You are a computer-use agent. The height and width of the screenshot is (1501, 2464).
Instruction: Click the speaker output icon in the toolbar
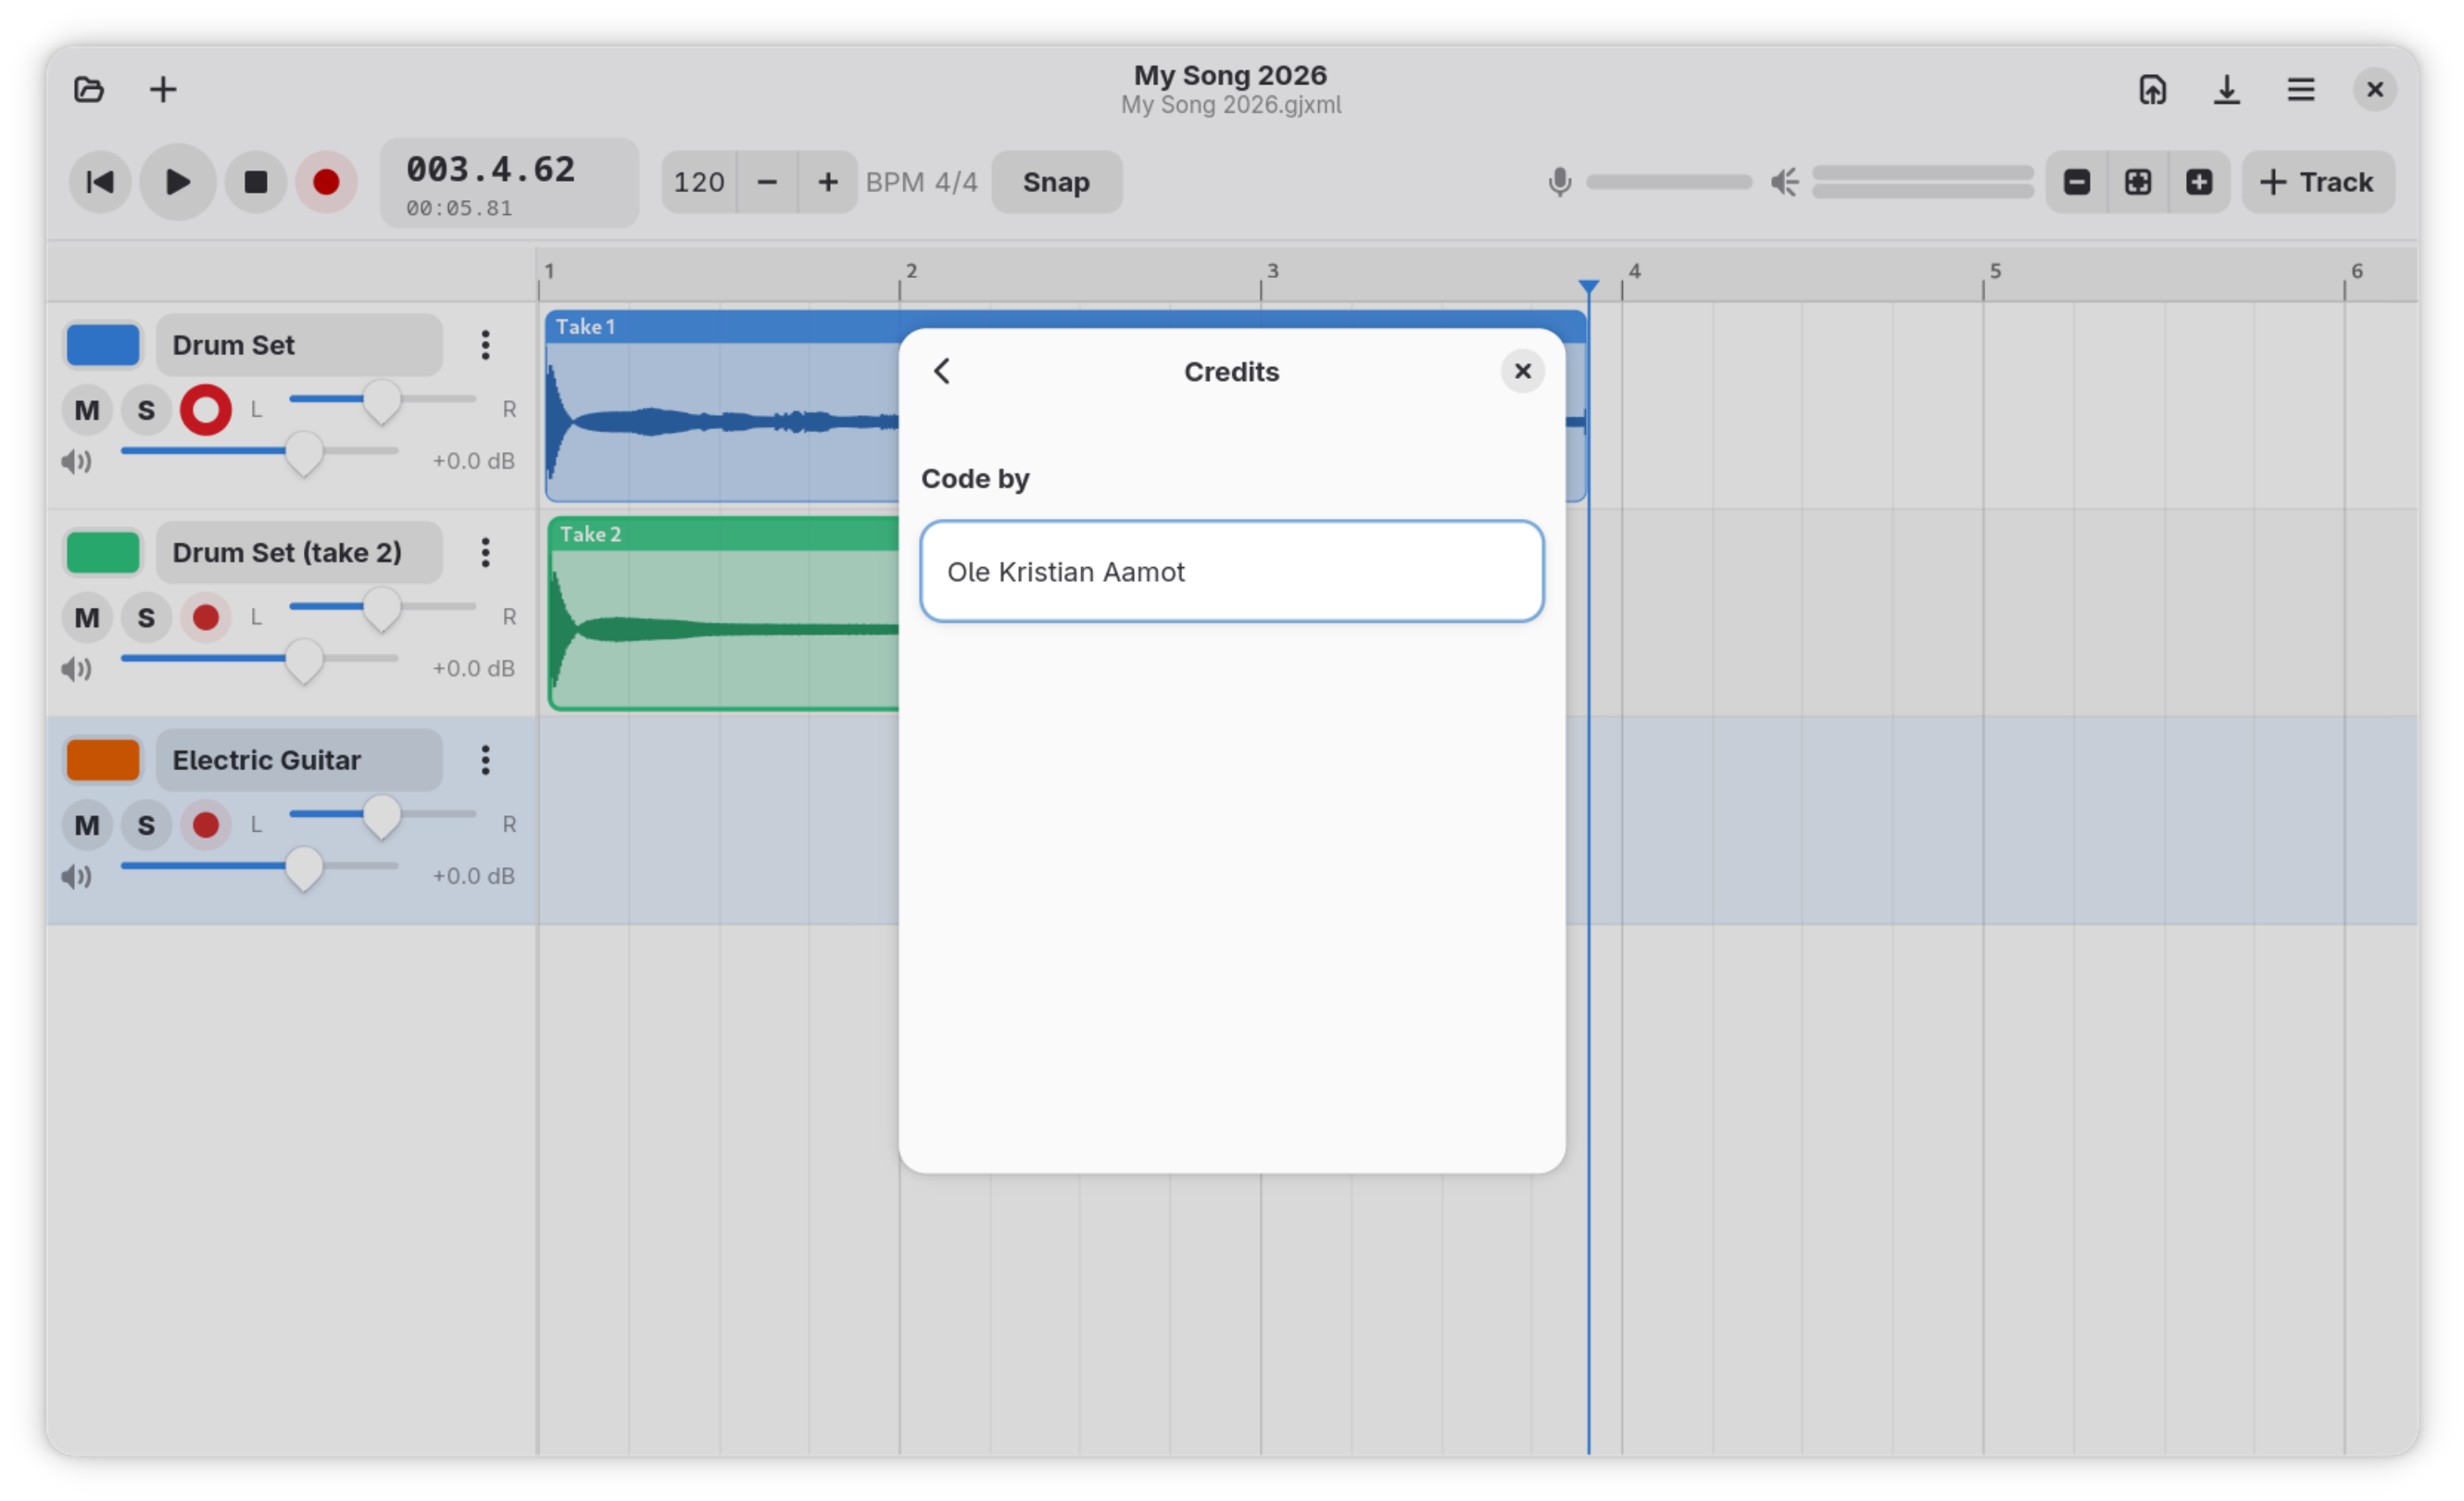[1784, 182]
